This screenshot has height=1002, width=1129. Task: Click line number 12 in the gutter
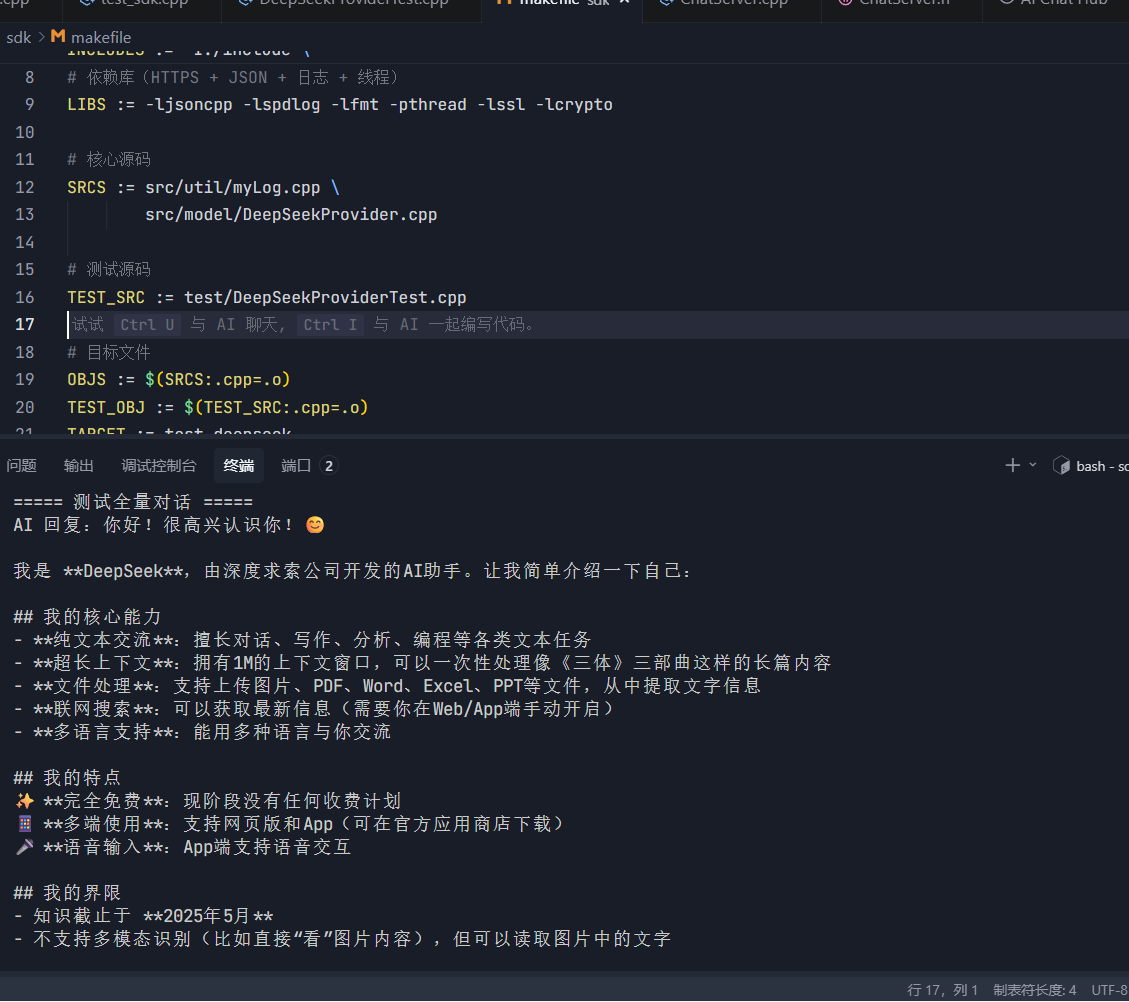tap(24, 187)
